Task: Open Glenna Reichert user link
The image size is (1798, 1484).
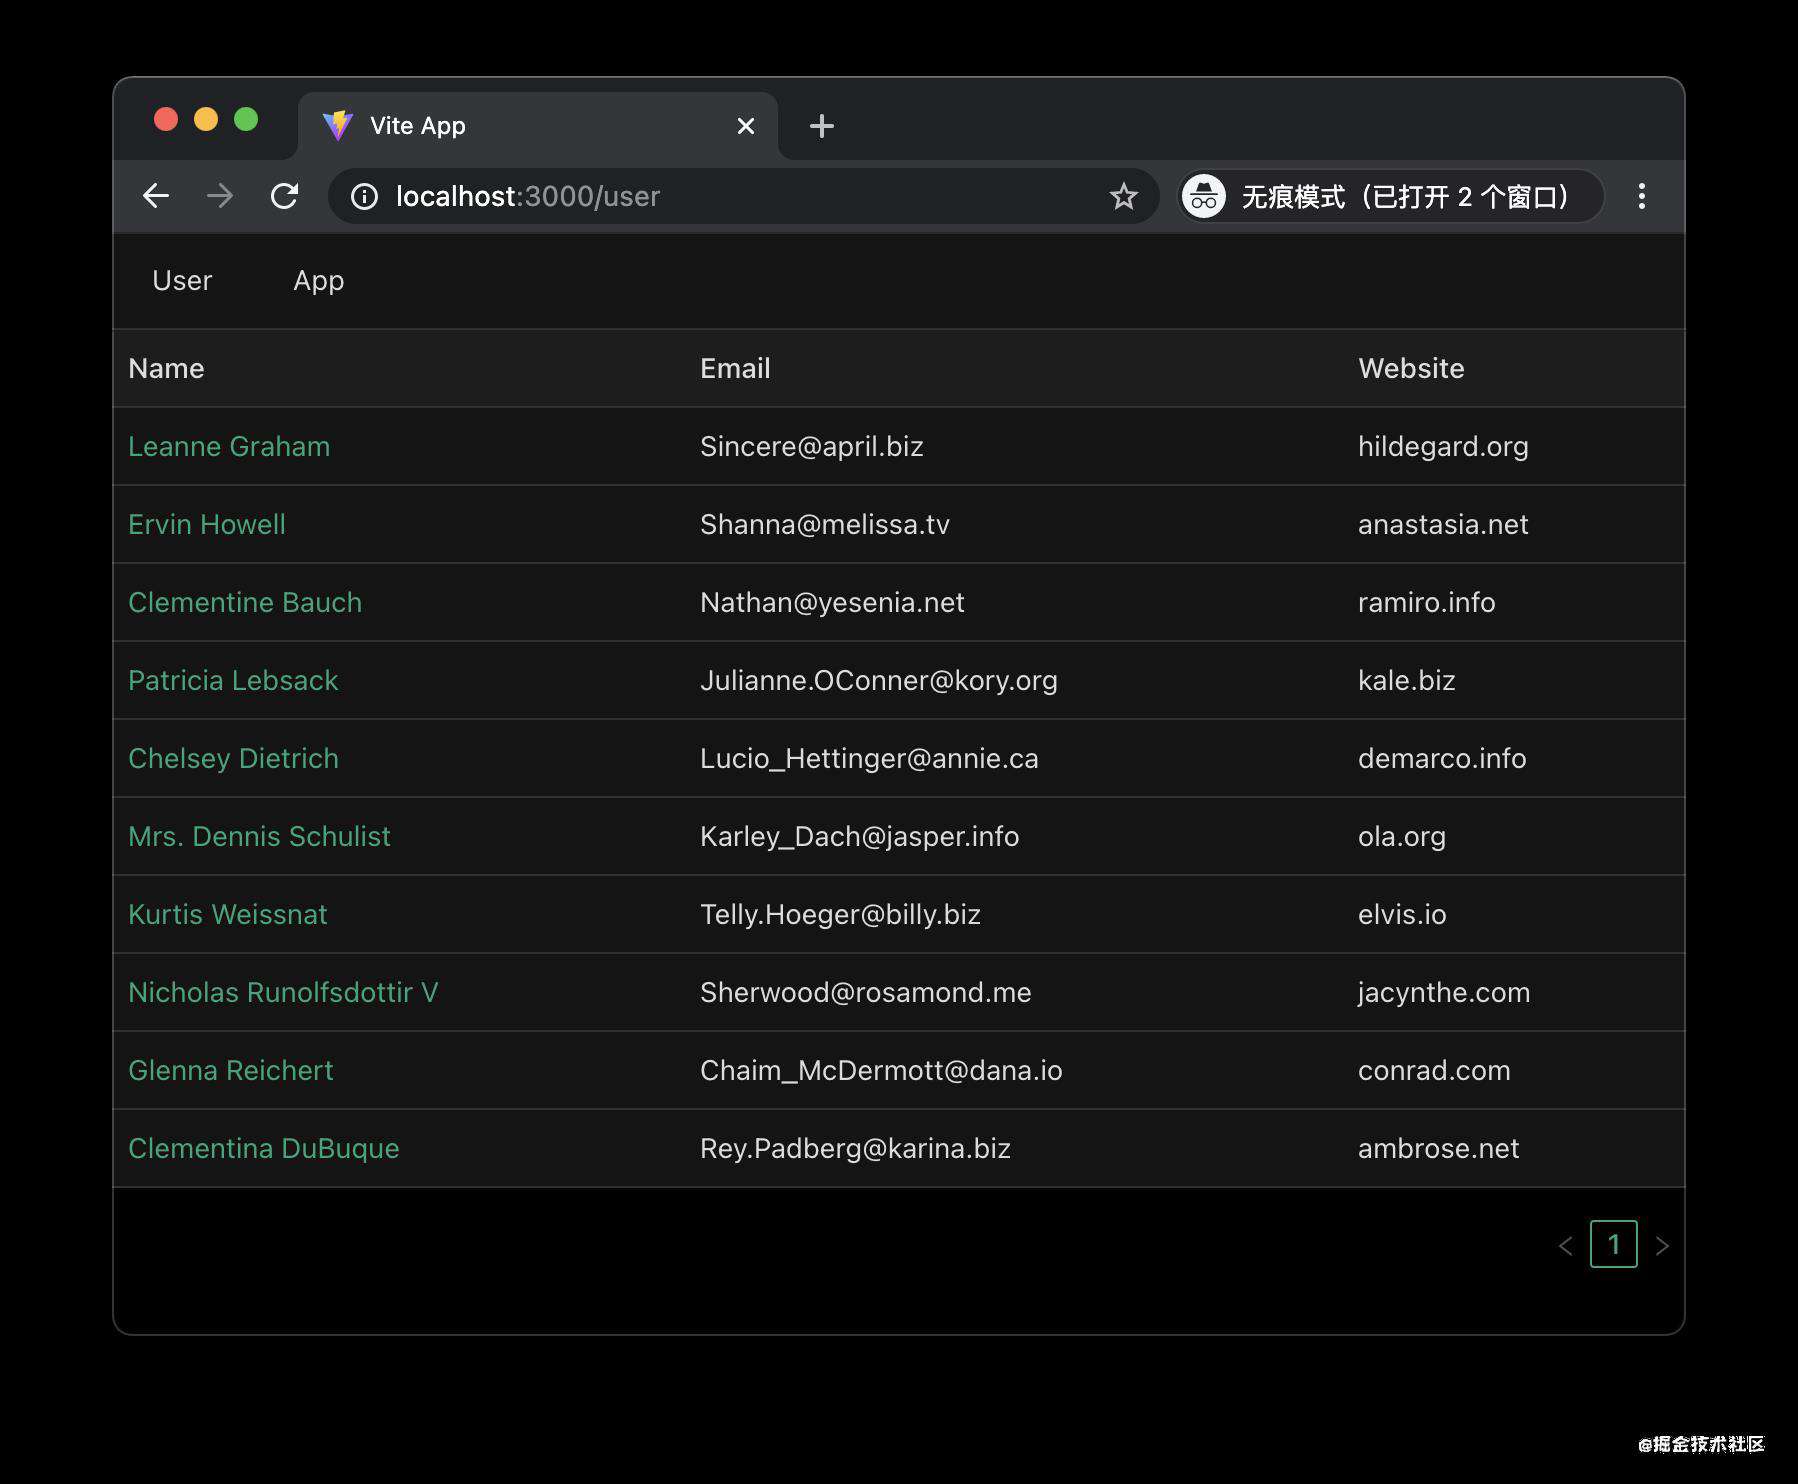Action: pos(231,1071)
